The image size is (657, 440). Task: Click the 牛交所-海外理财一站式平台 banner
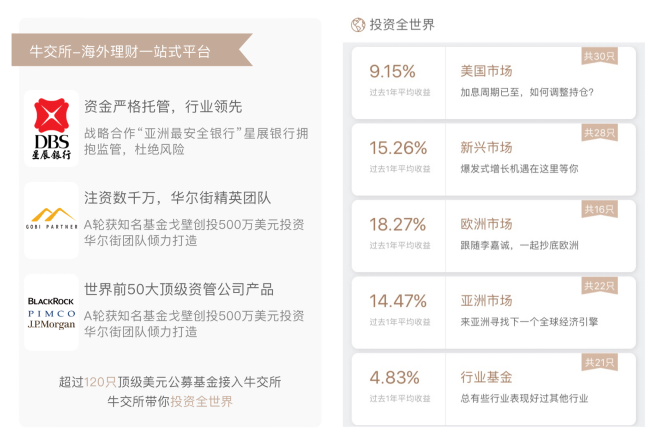pyautogui.click(x=132, y=50)
